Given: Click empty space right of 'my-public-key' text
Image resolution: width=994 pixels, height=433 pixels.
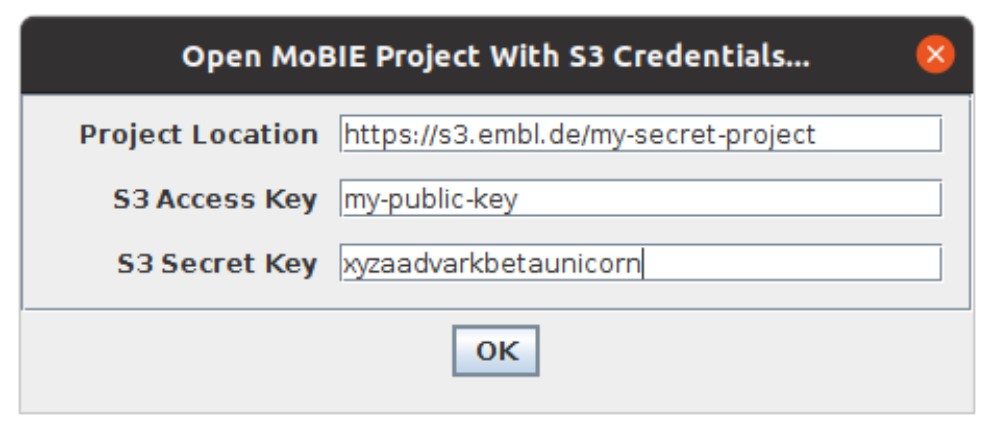Looking at the screenshot, I should [729, 198].
